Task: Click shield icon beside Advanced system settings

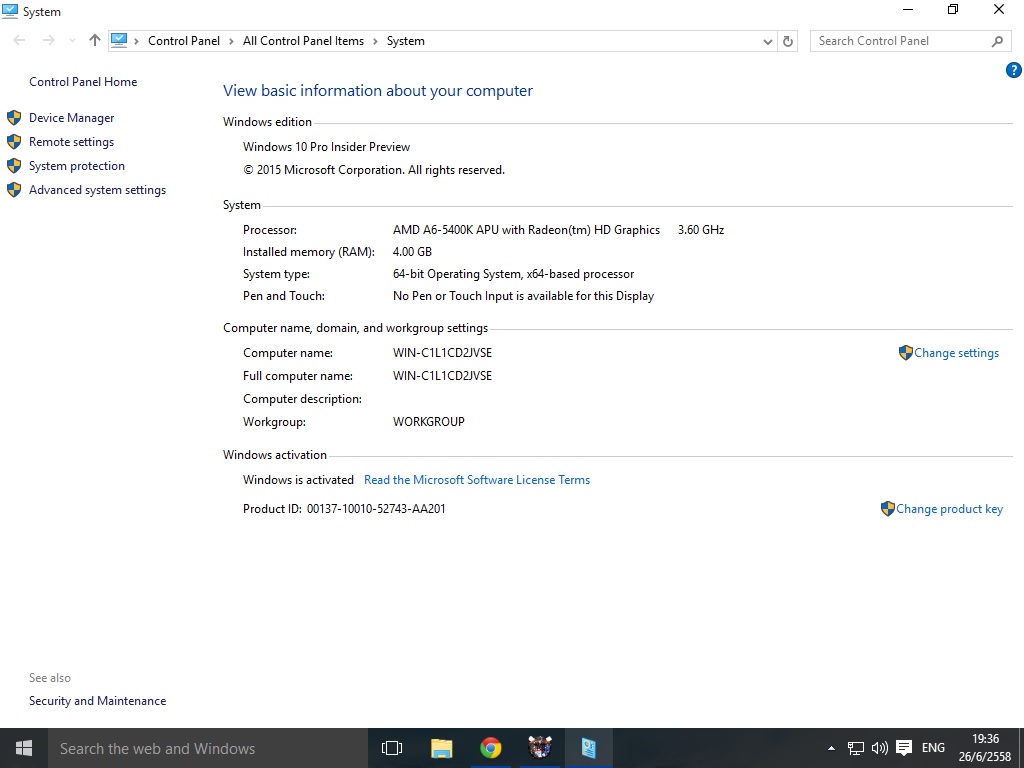Action: tap(14, 190)
